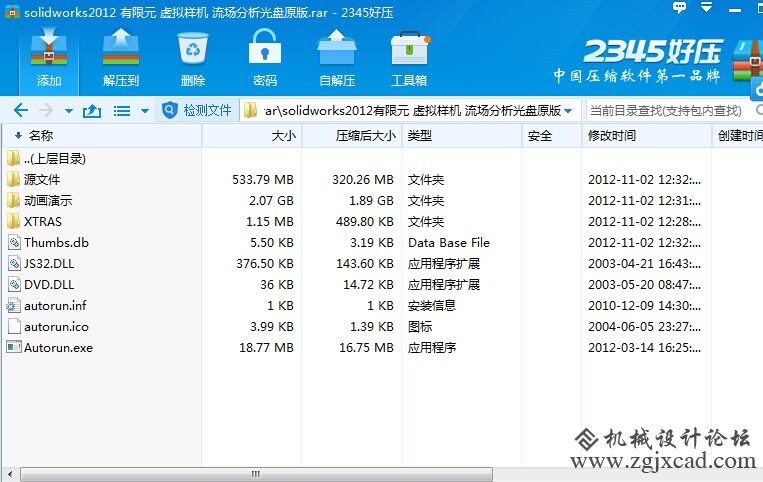The height and width of the screenshot is (482, 763).
Task: Select the ..(上层目录) parent folder row
Action: (x=55, y=159)
